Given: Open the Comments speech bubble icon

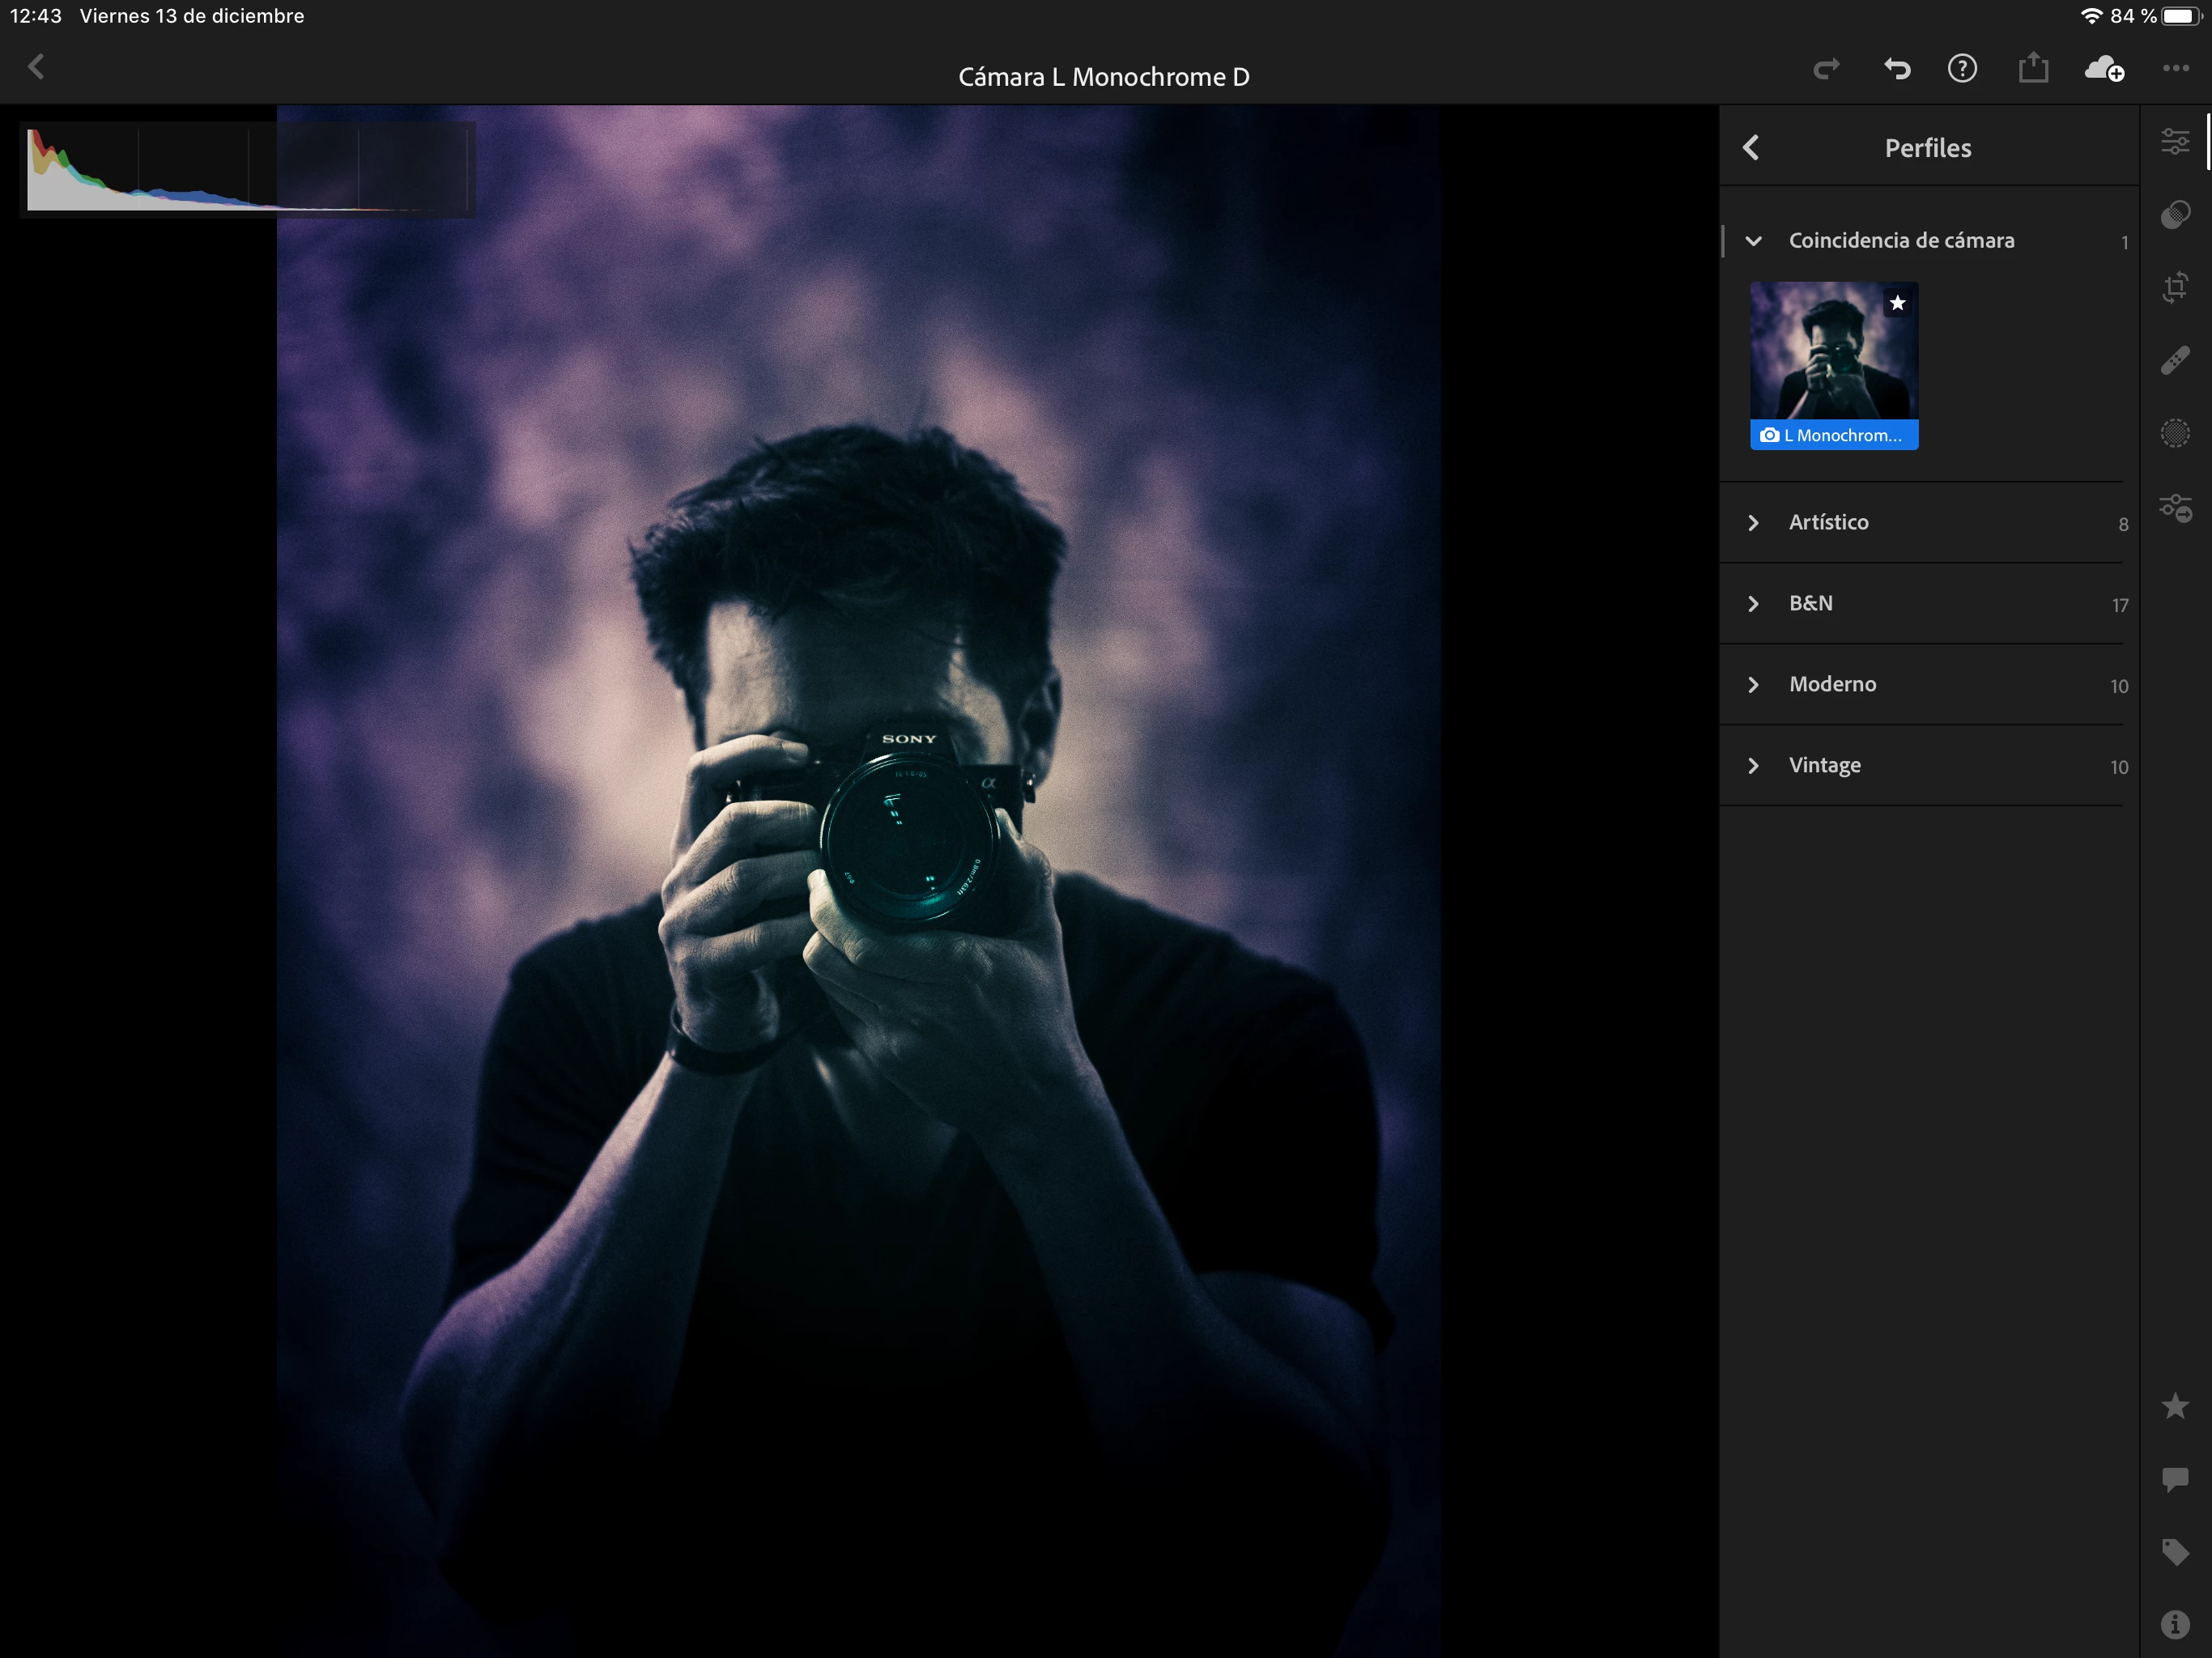Looking at the screenshot, I should coord(2175,1479).
